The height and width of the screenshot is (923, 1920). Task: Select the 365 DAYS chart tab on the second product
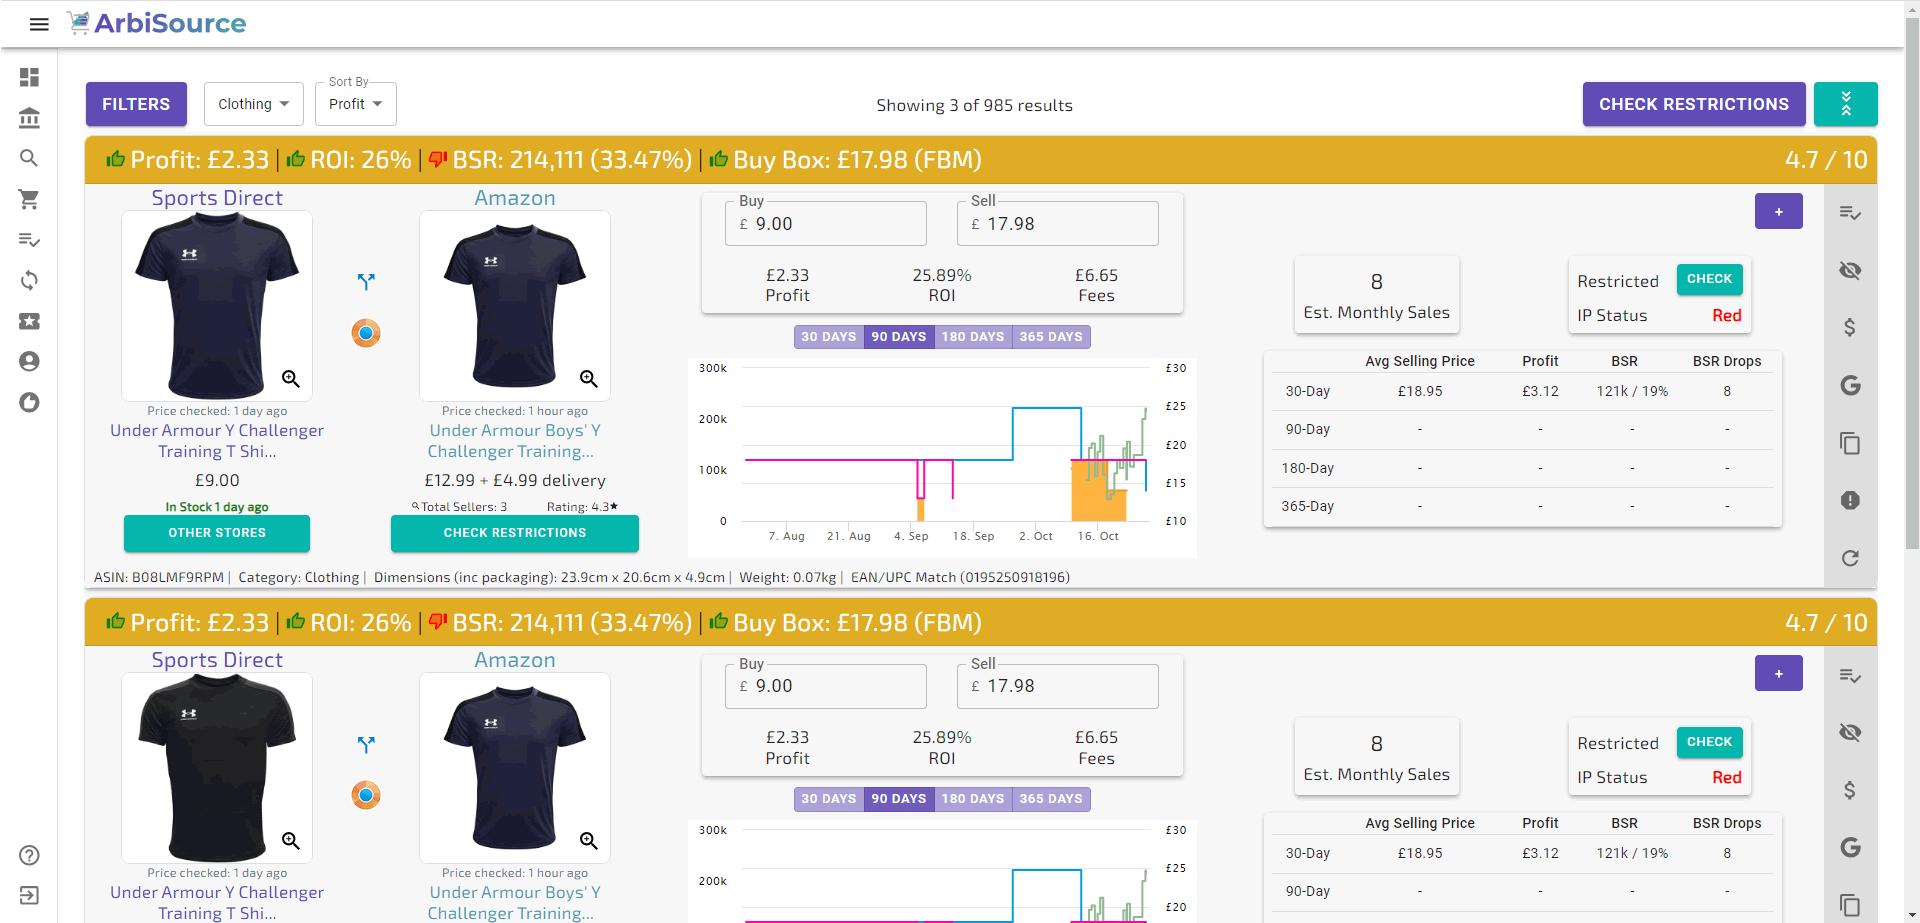click(1051, 799)
